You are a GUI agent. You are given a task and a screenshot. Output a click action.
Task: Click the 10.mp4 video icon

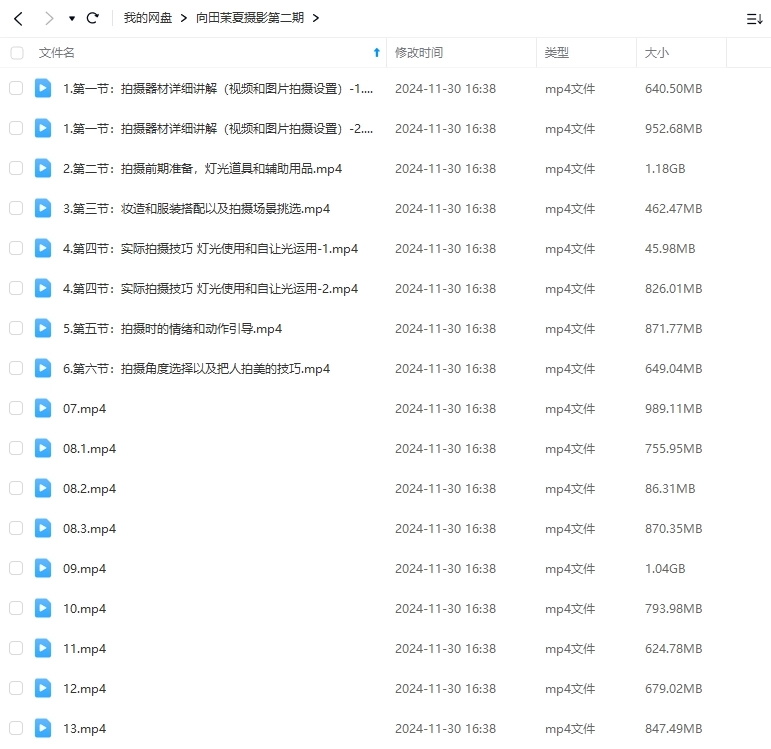pos(43,608)
